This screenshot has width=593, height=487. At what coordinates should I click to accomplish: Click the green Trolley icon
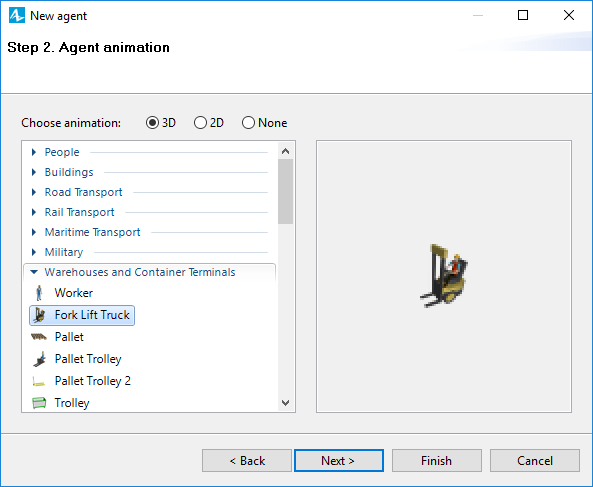coord(39,403)
